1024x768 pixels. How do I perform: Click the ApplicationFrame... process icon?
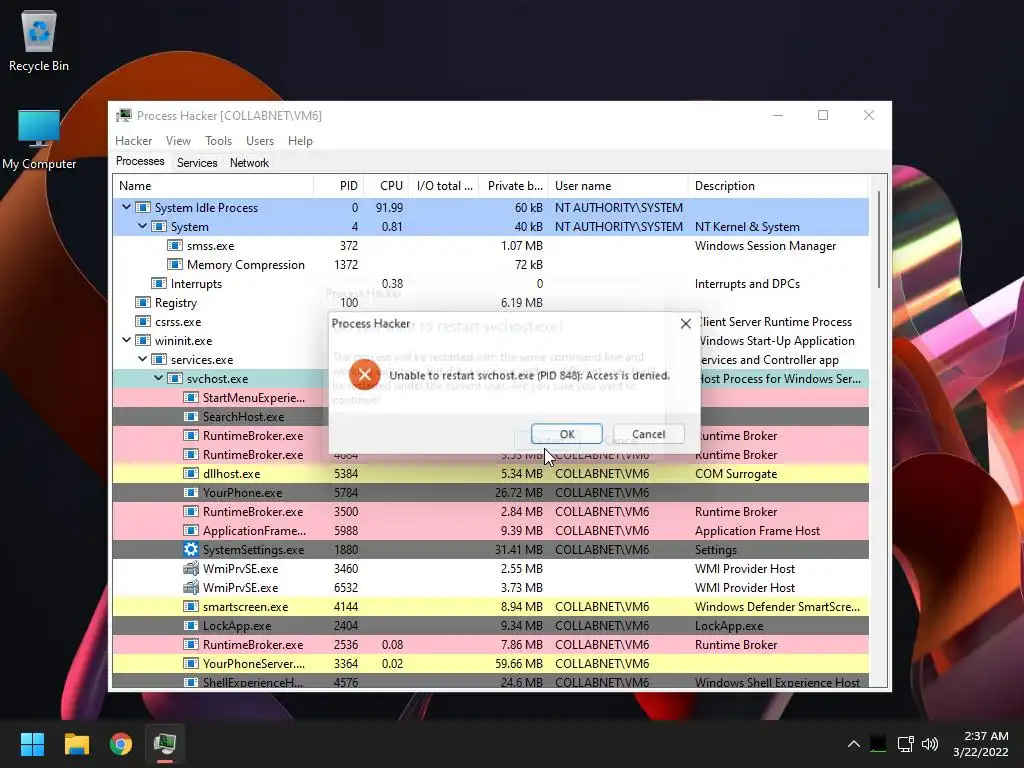pyautogui.click(x=191, y=530)
